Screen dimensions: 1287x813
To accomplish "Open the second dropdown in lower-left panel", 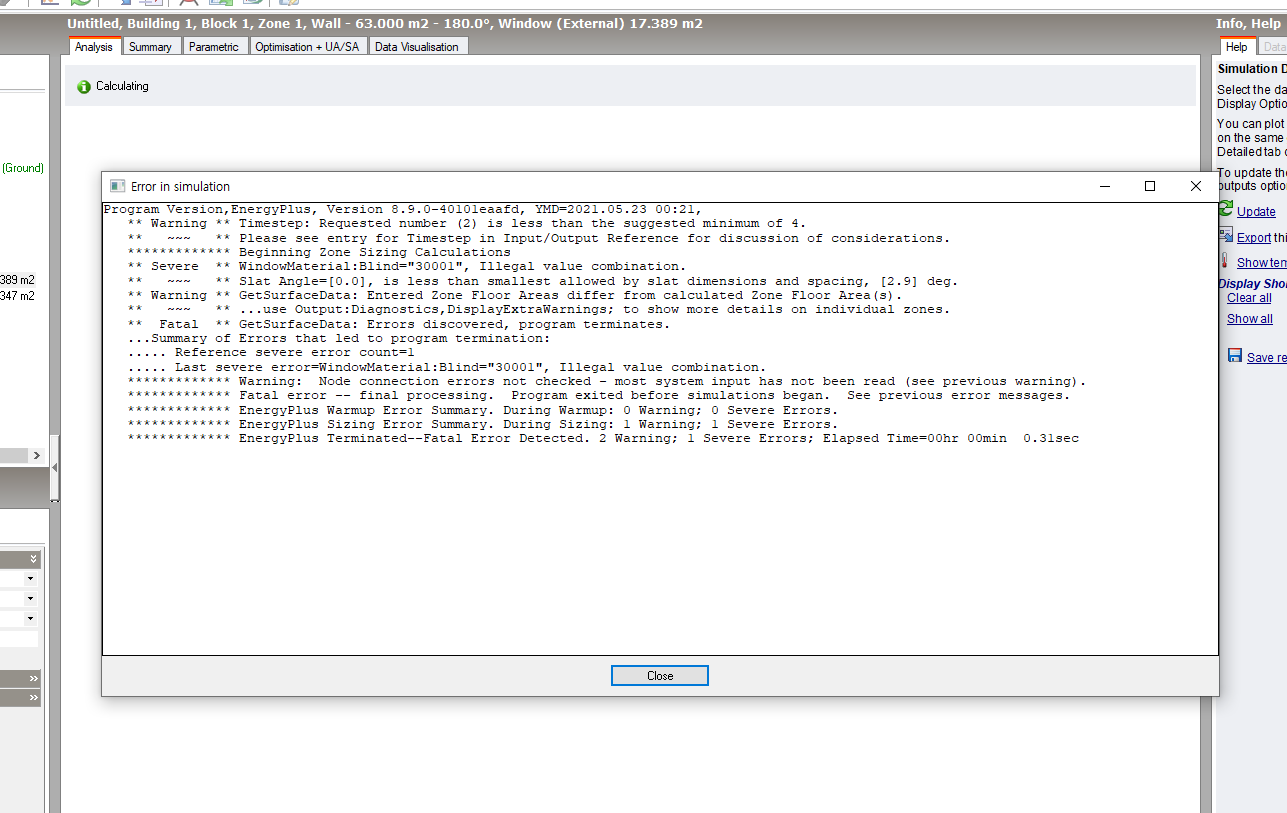I will pyautogui.click(x=30, y=599).
